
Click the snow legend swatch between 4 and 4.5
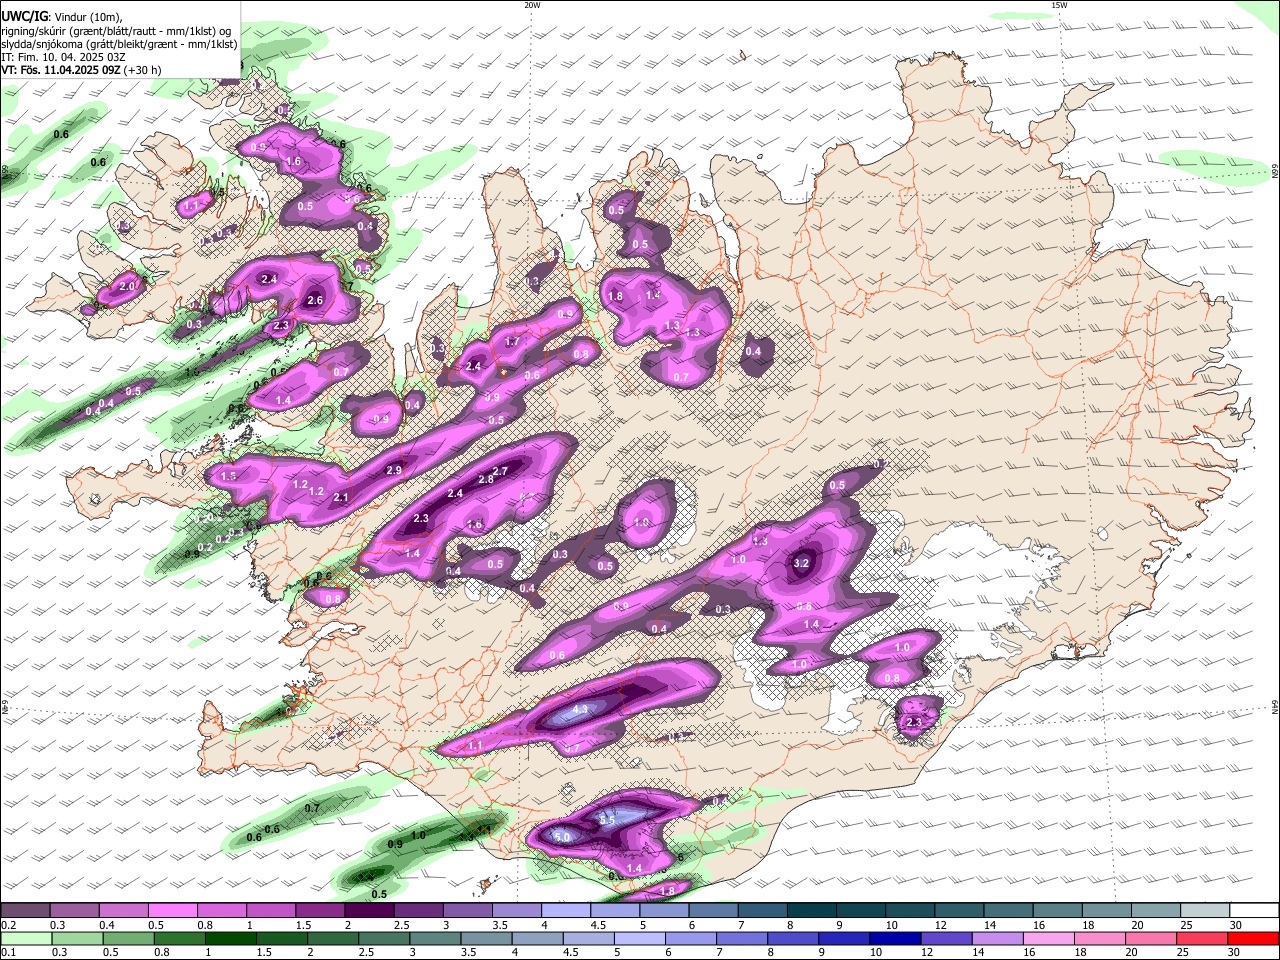tap(565, 910)
